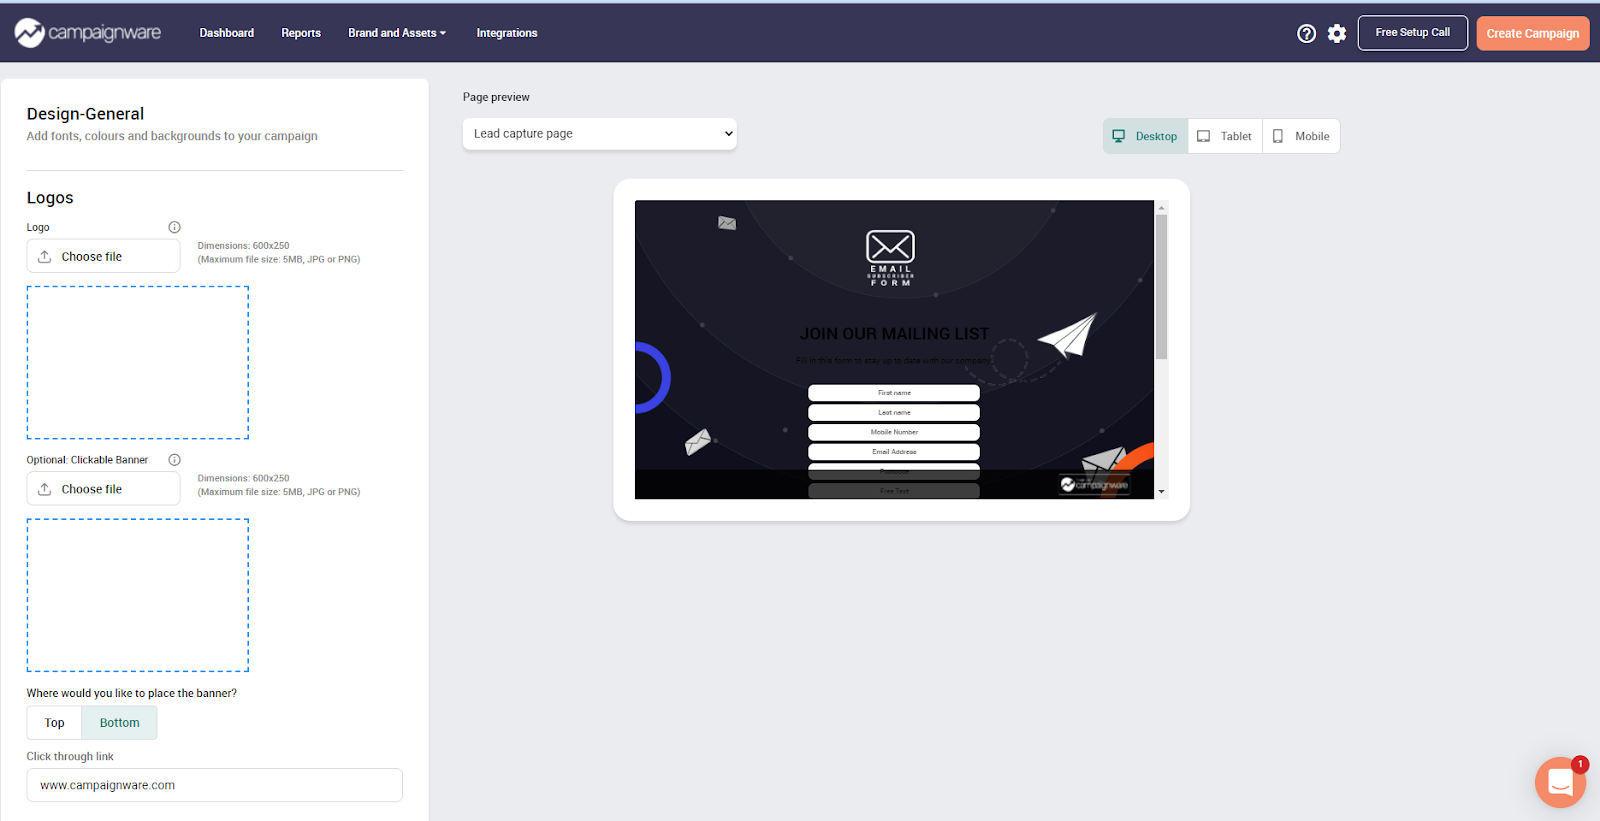Click the campaignware logo
The image size is (1600, 821).
click(x=88, y=33)
